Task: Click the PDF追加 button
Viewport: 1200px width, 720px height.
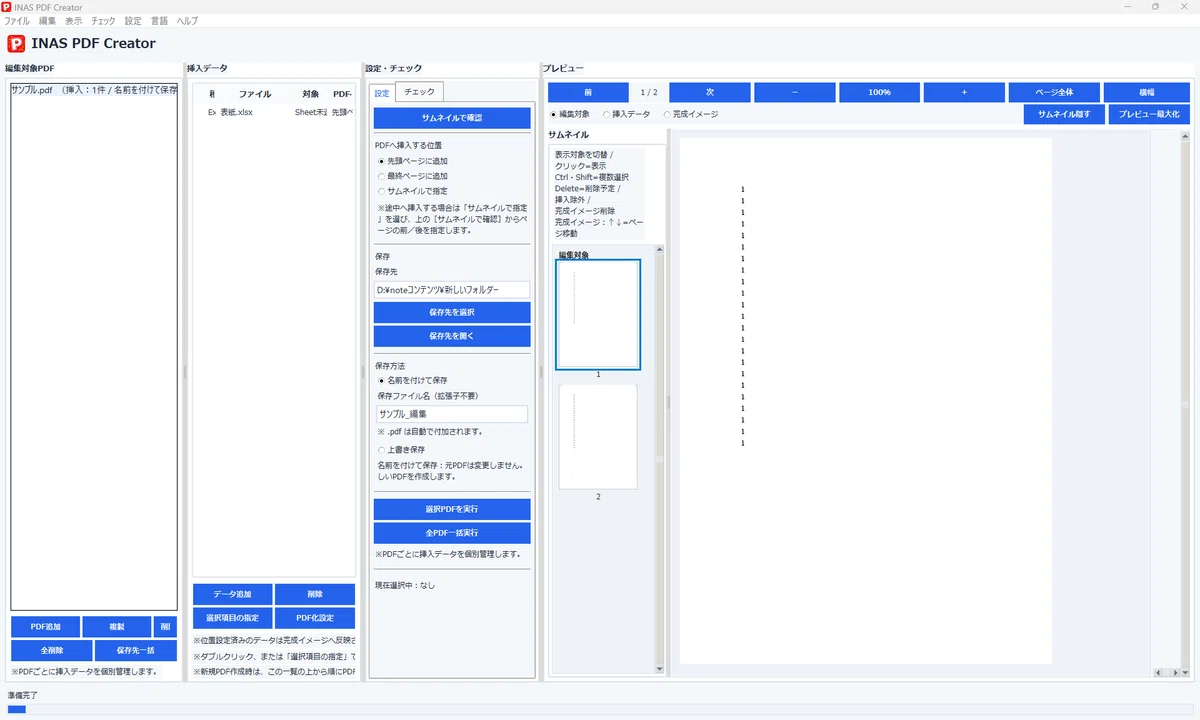Action: point(46,627)
